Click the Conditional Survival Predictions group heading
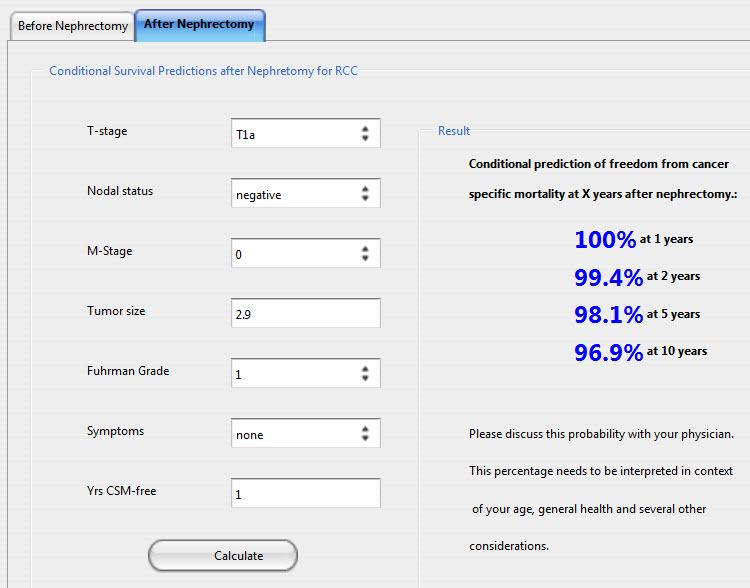Screen dimensions: 750x588 click(203, 71)
